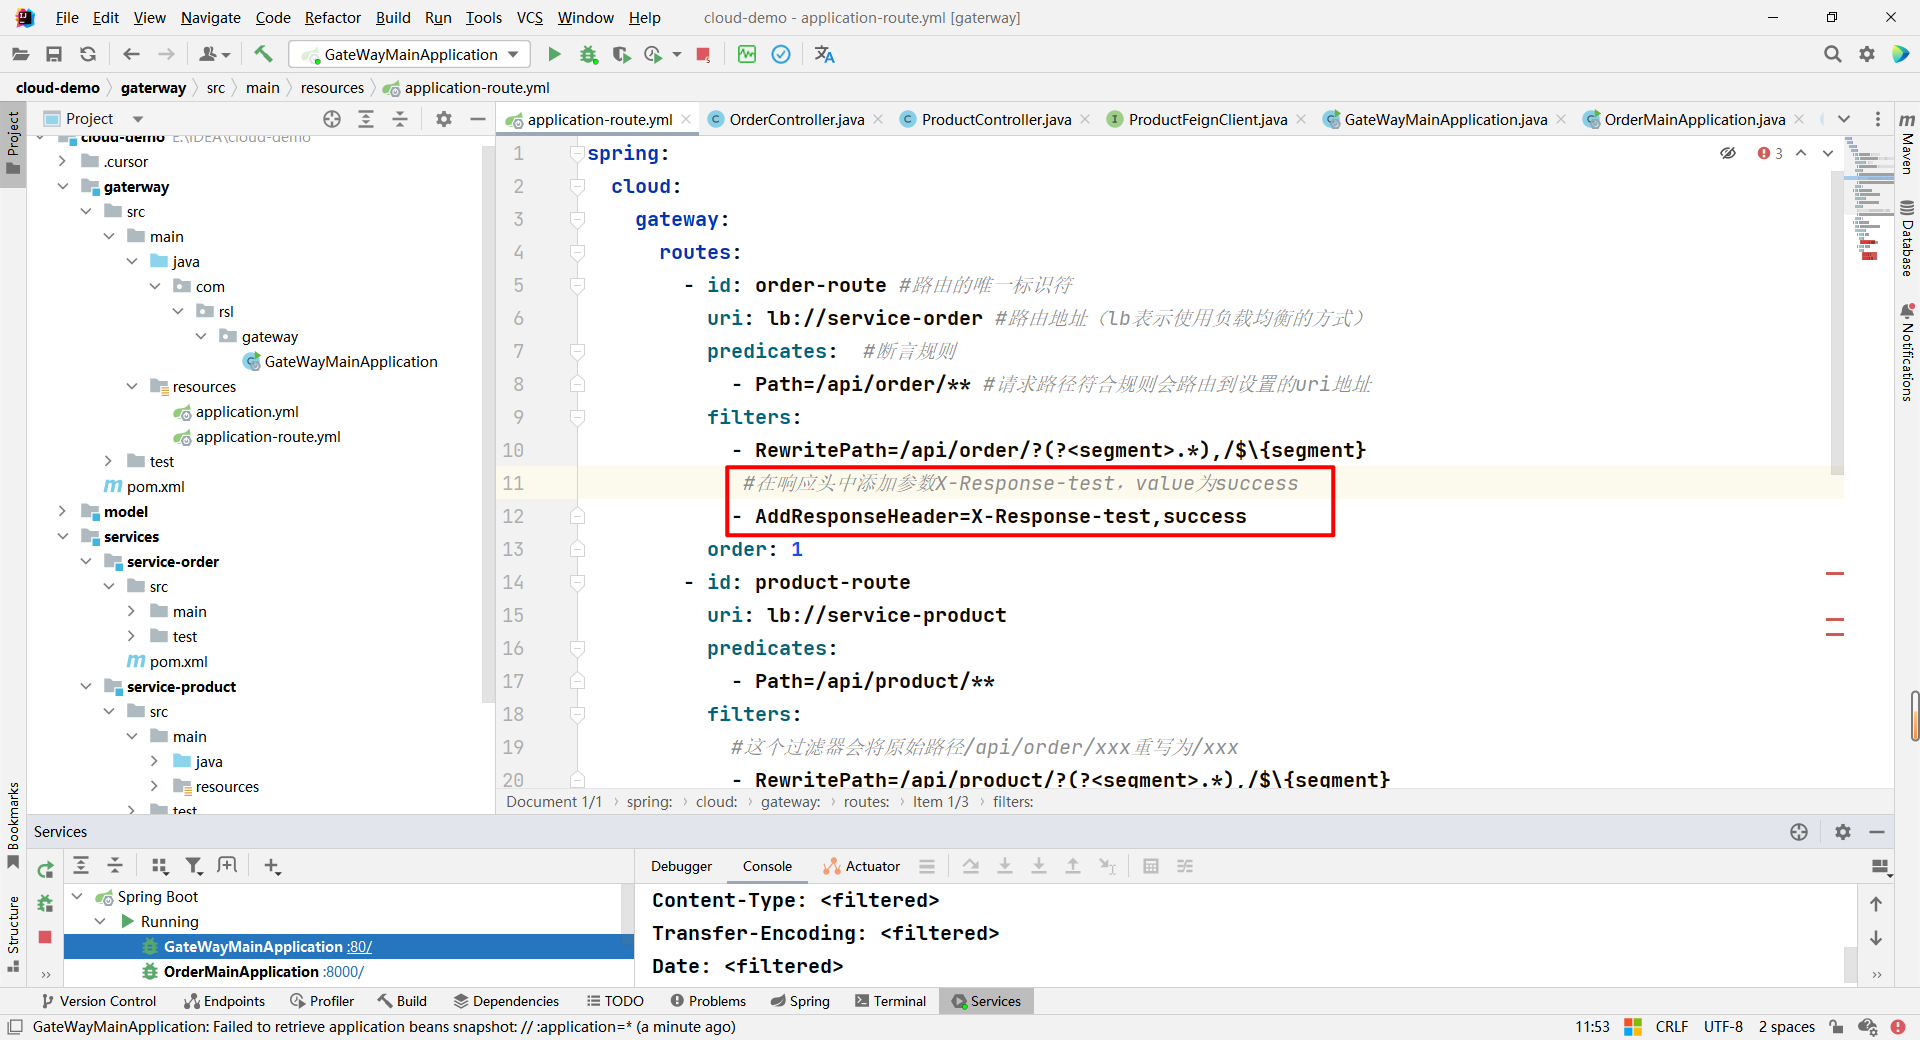Toggle tool window bars in status bar corner
The height and width of the screenshot is (1040, 1920).
click(x=15, y=1027)
